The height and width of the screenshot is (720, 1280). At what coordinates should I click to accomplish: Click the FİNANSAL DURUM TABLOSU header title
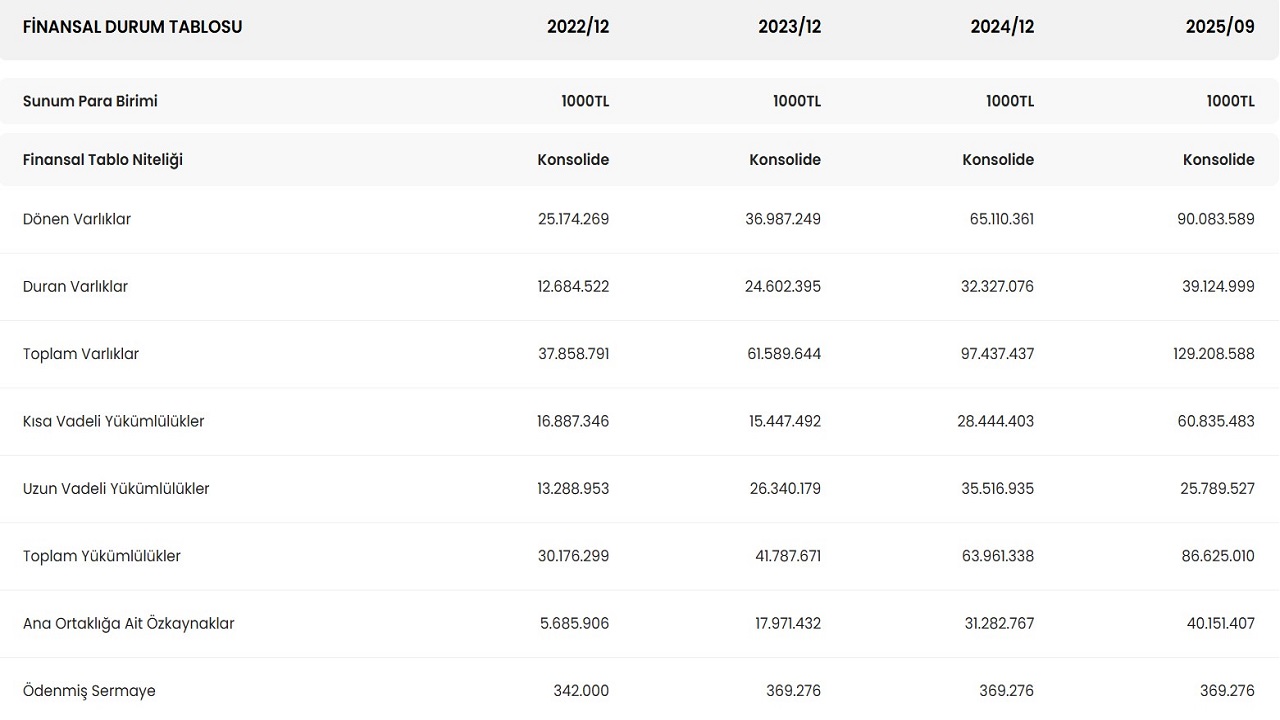tap(132, 27)
